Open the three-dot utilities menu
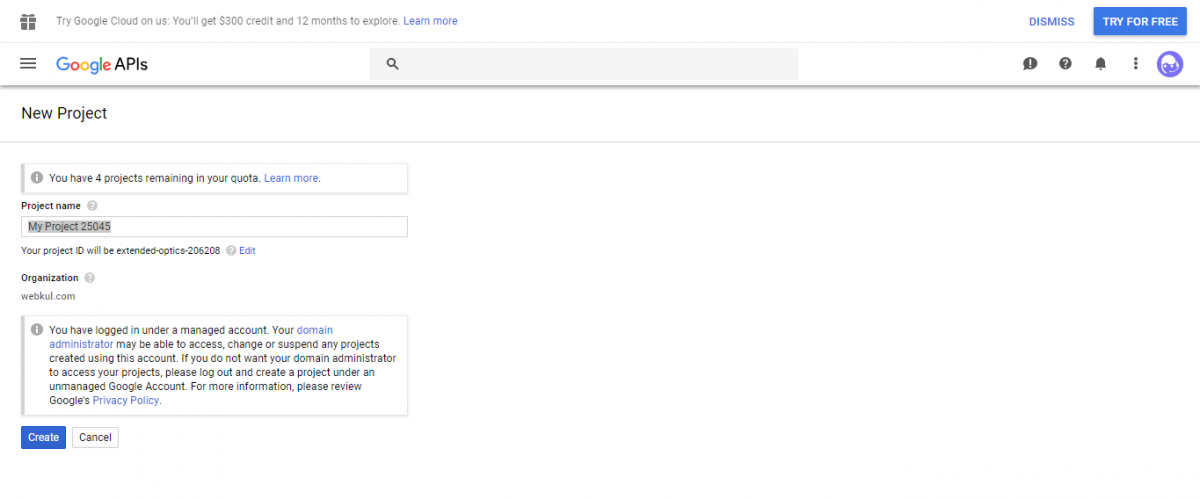This screenshot has width=1200, height=499. pos(1135,64)
